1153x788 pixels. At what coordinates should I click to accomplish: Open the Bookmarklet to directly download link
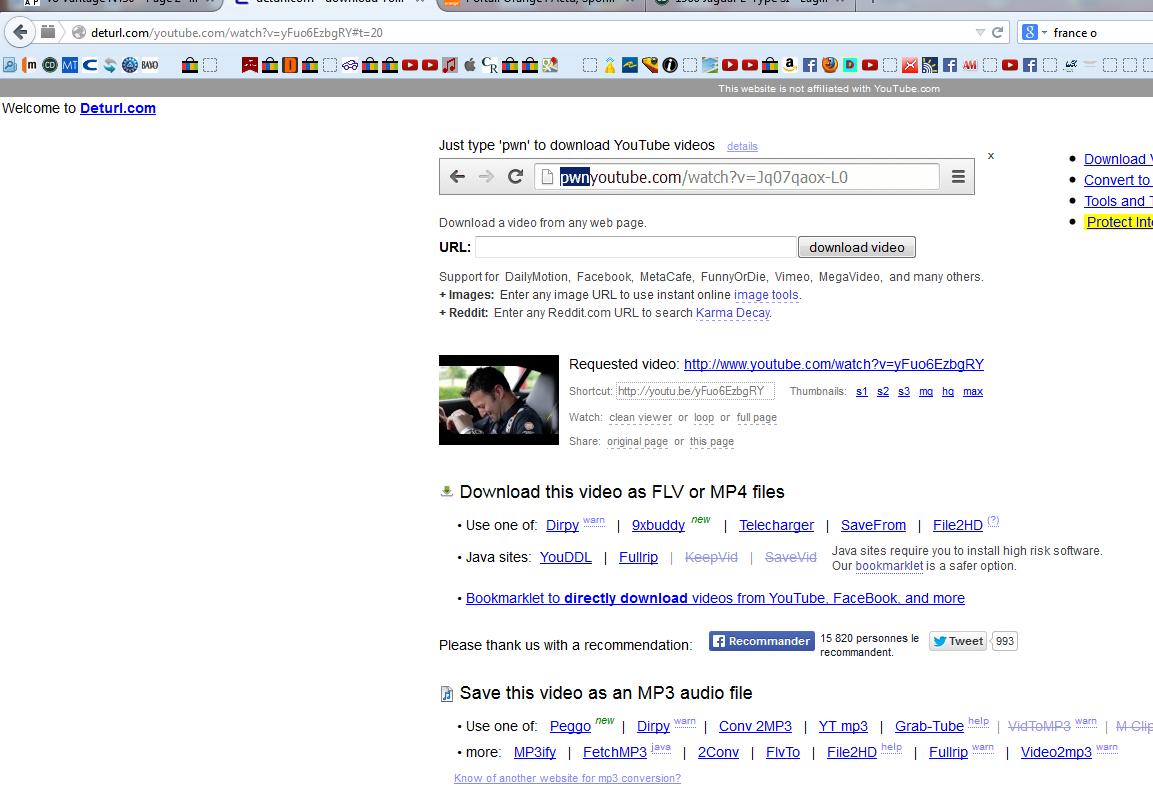click(x=715, y=598)
